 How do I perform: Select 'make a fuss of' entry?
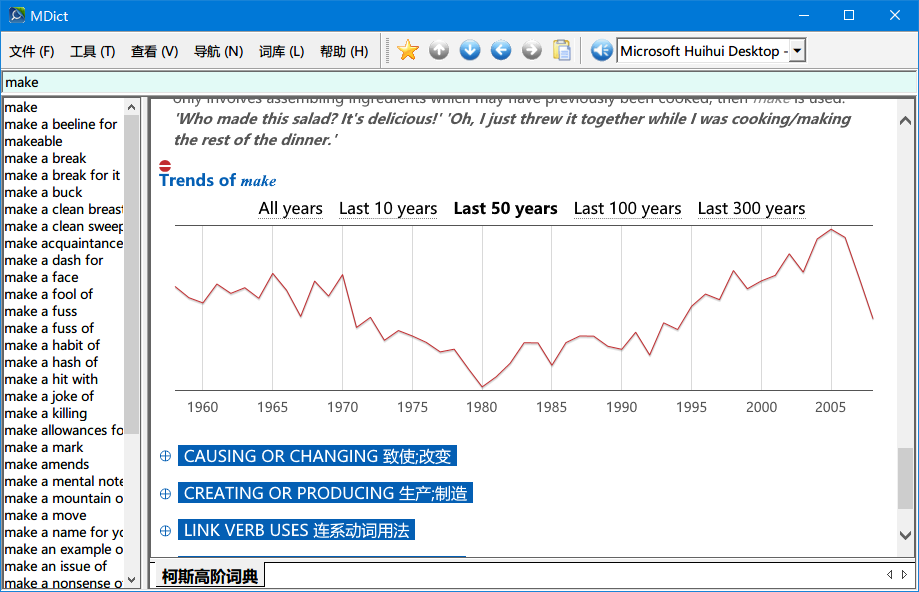pos(49,328)
